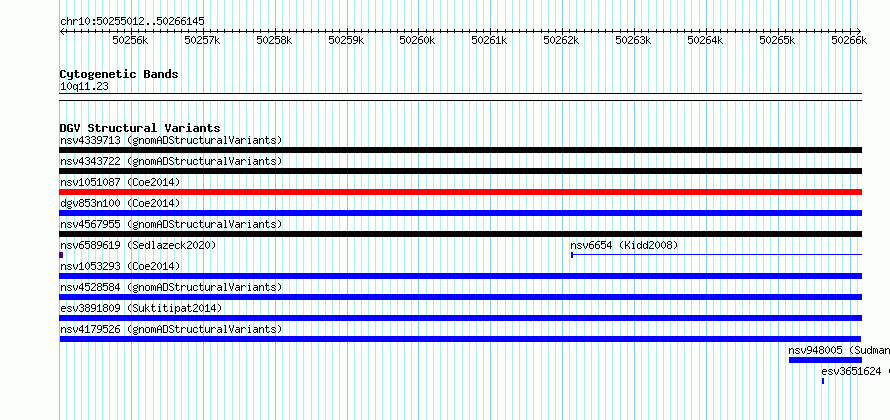Open variant label esv3891809 (Suktitipat2014)
The image size is (890, 420).
point(141,308)
